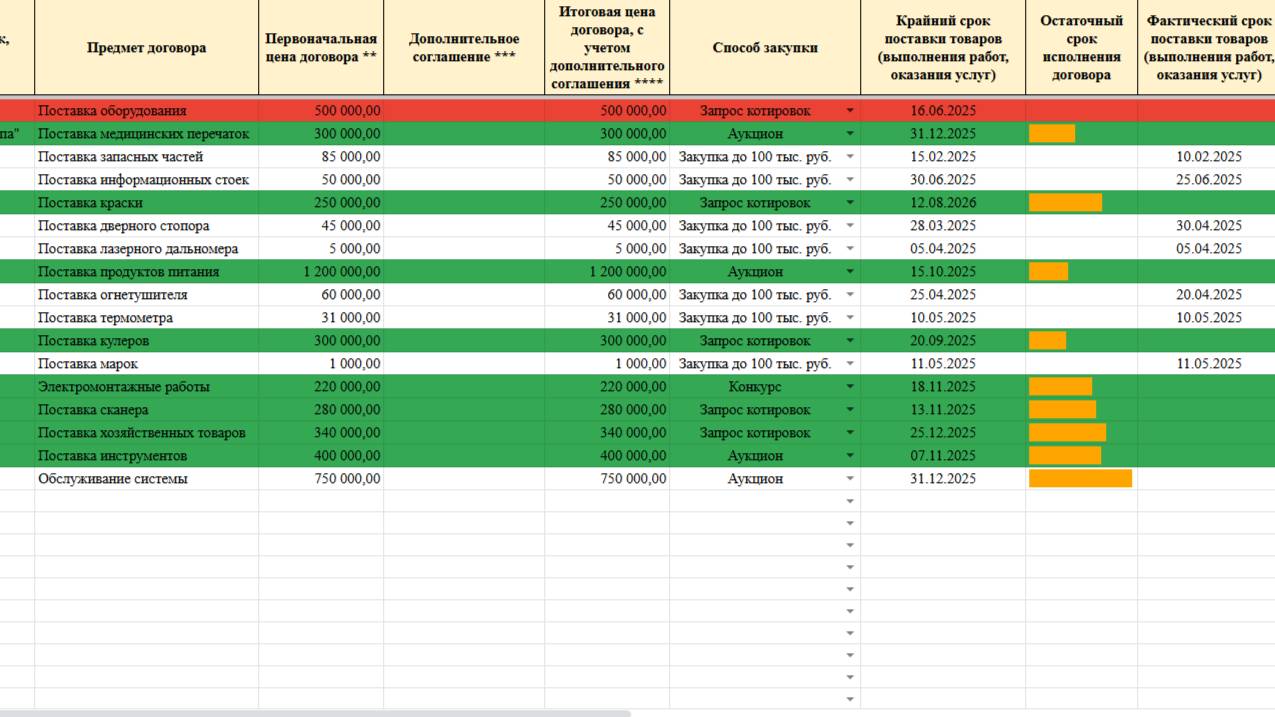Screen dimensions: 1275x717
Task: Open dropdown arrow for Электромонтажные работы row
Action: pyautogui.click(x=850, y=387)
